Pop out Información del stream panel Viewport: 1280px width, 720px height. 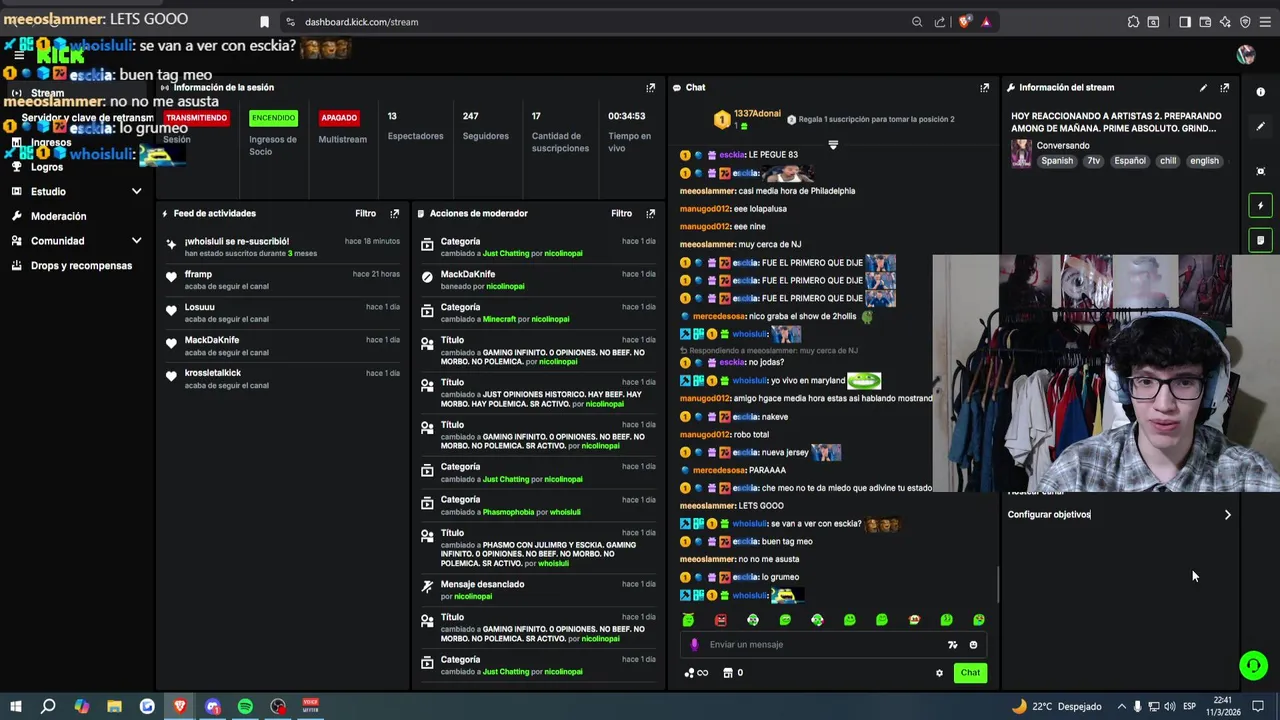point(1224,88)
